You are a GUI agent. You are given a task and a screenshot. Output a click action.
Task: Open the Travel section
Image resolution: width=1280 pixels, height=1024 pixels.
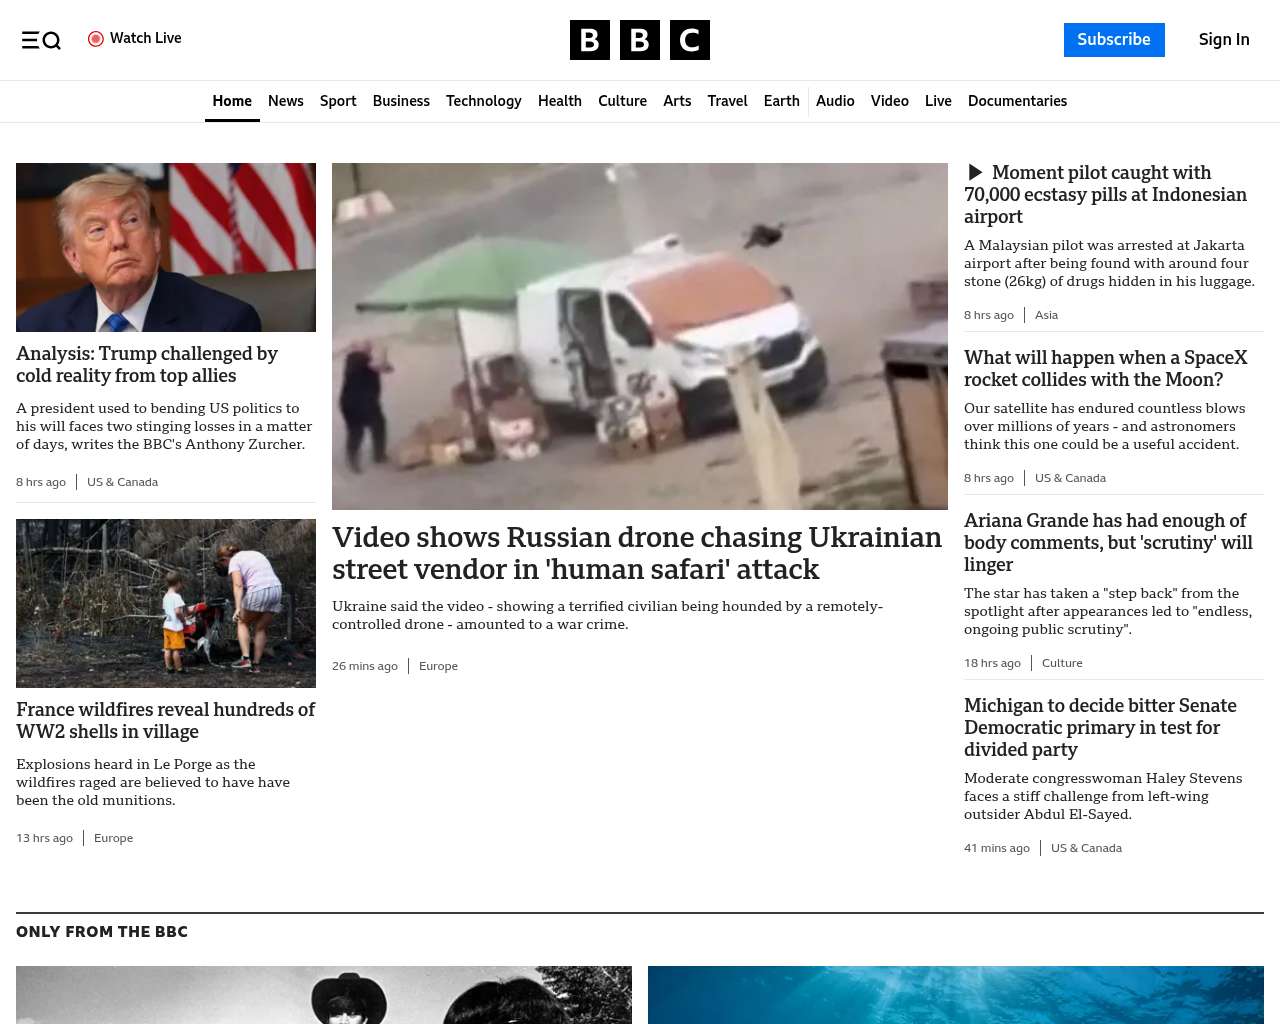coord(727,101)
